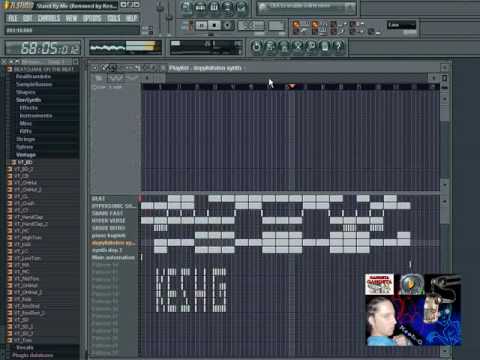480x360 pixels.
Task: Open the playlist options menu arrow
Action: click(95, 68)
